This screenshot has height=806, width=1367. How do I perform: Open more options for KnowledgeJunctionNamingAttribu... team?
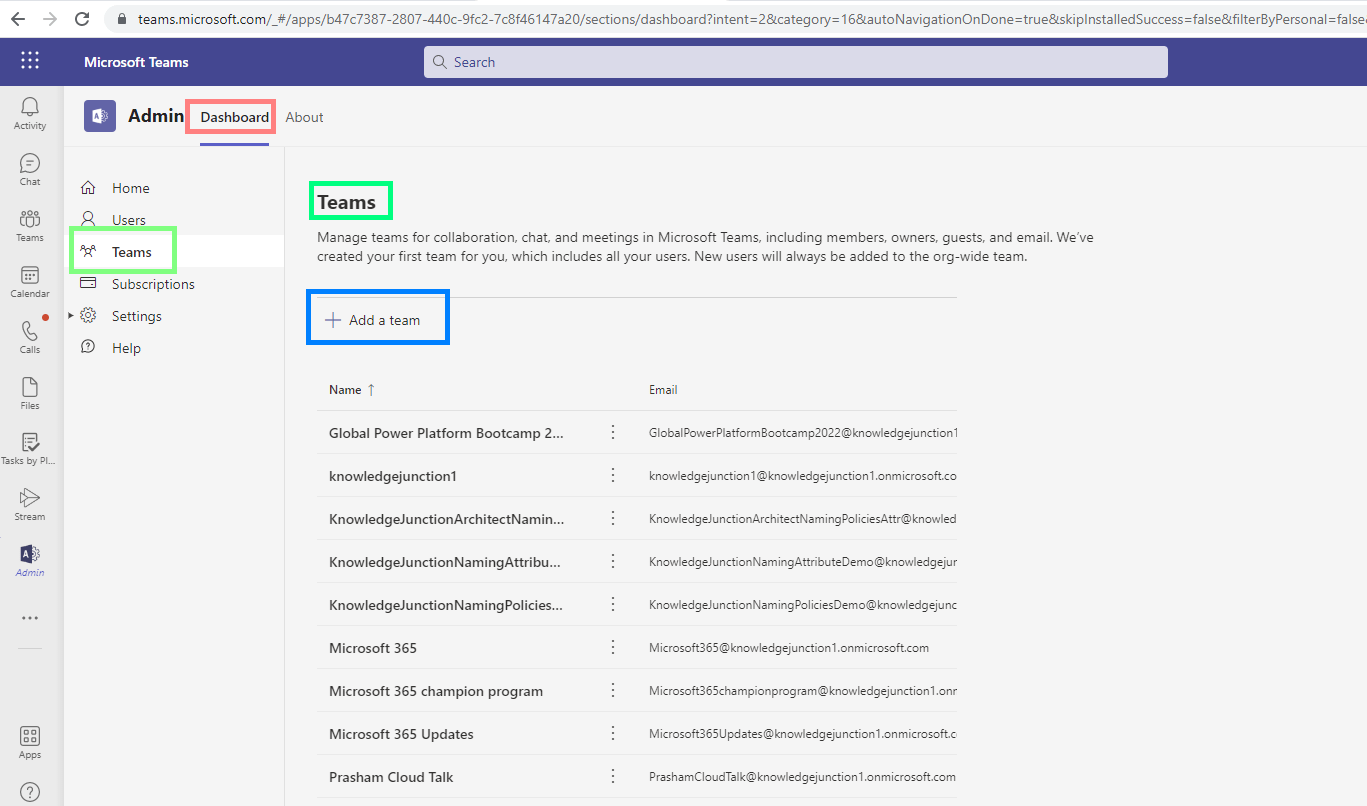[x=613, y=561]
